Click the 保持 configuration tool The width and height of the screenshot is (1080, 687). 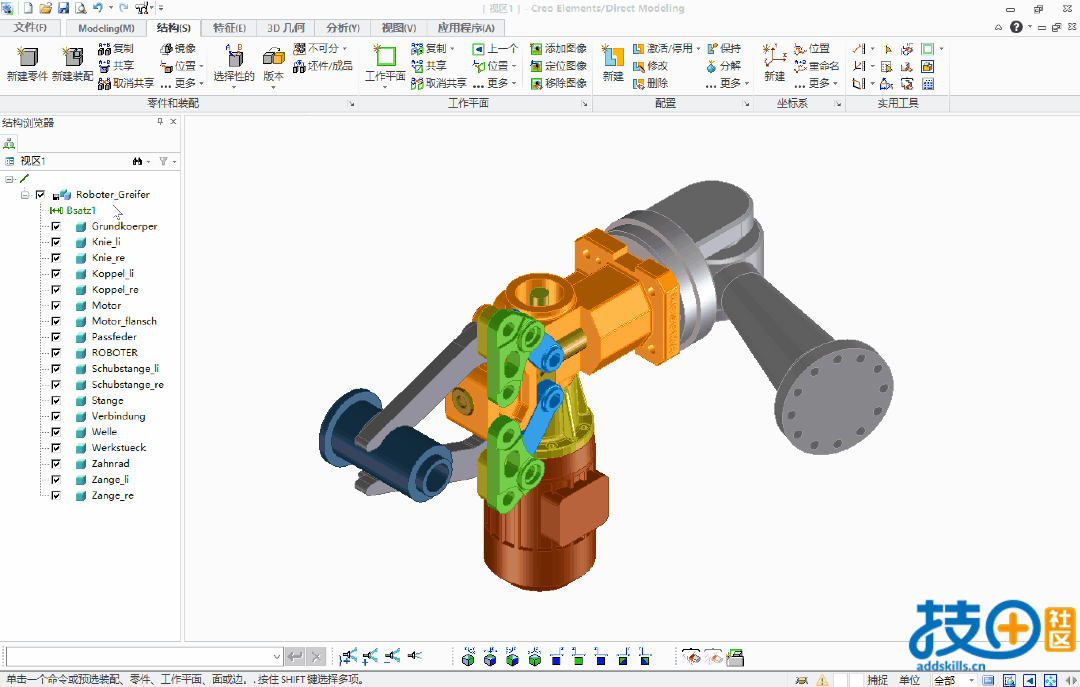tap(724, 49)
